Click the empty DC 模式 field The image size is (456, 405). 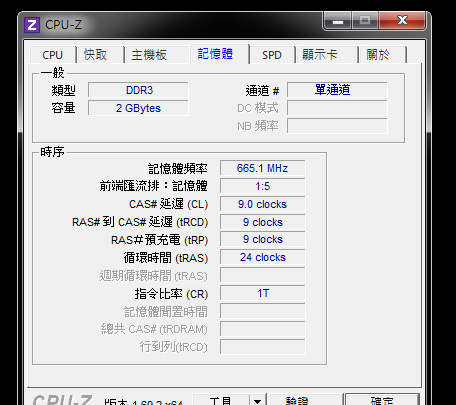337,108
